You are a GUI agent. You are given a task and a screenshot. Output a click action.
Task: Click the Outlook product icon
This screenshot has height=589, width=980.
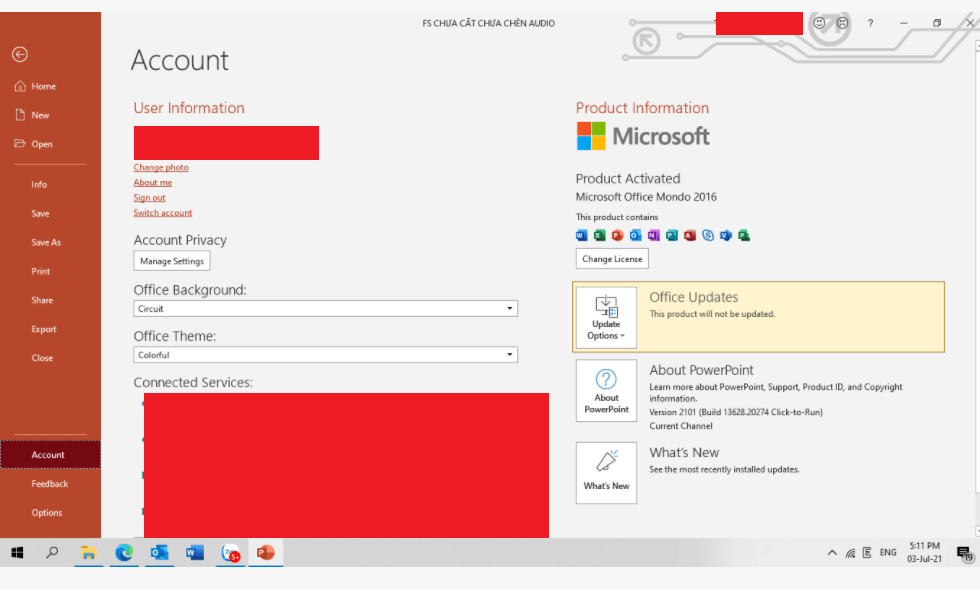tap(636, 235)
